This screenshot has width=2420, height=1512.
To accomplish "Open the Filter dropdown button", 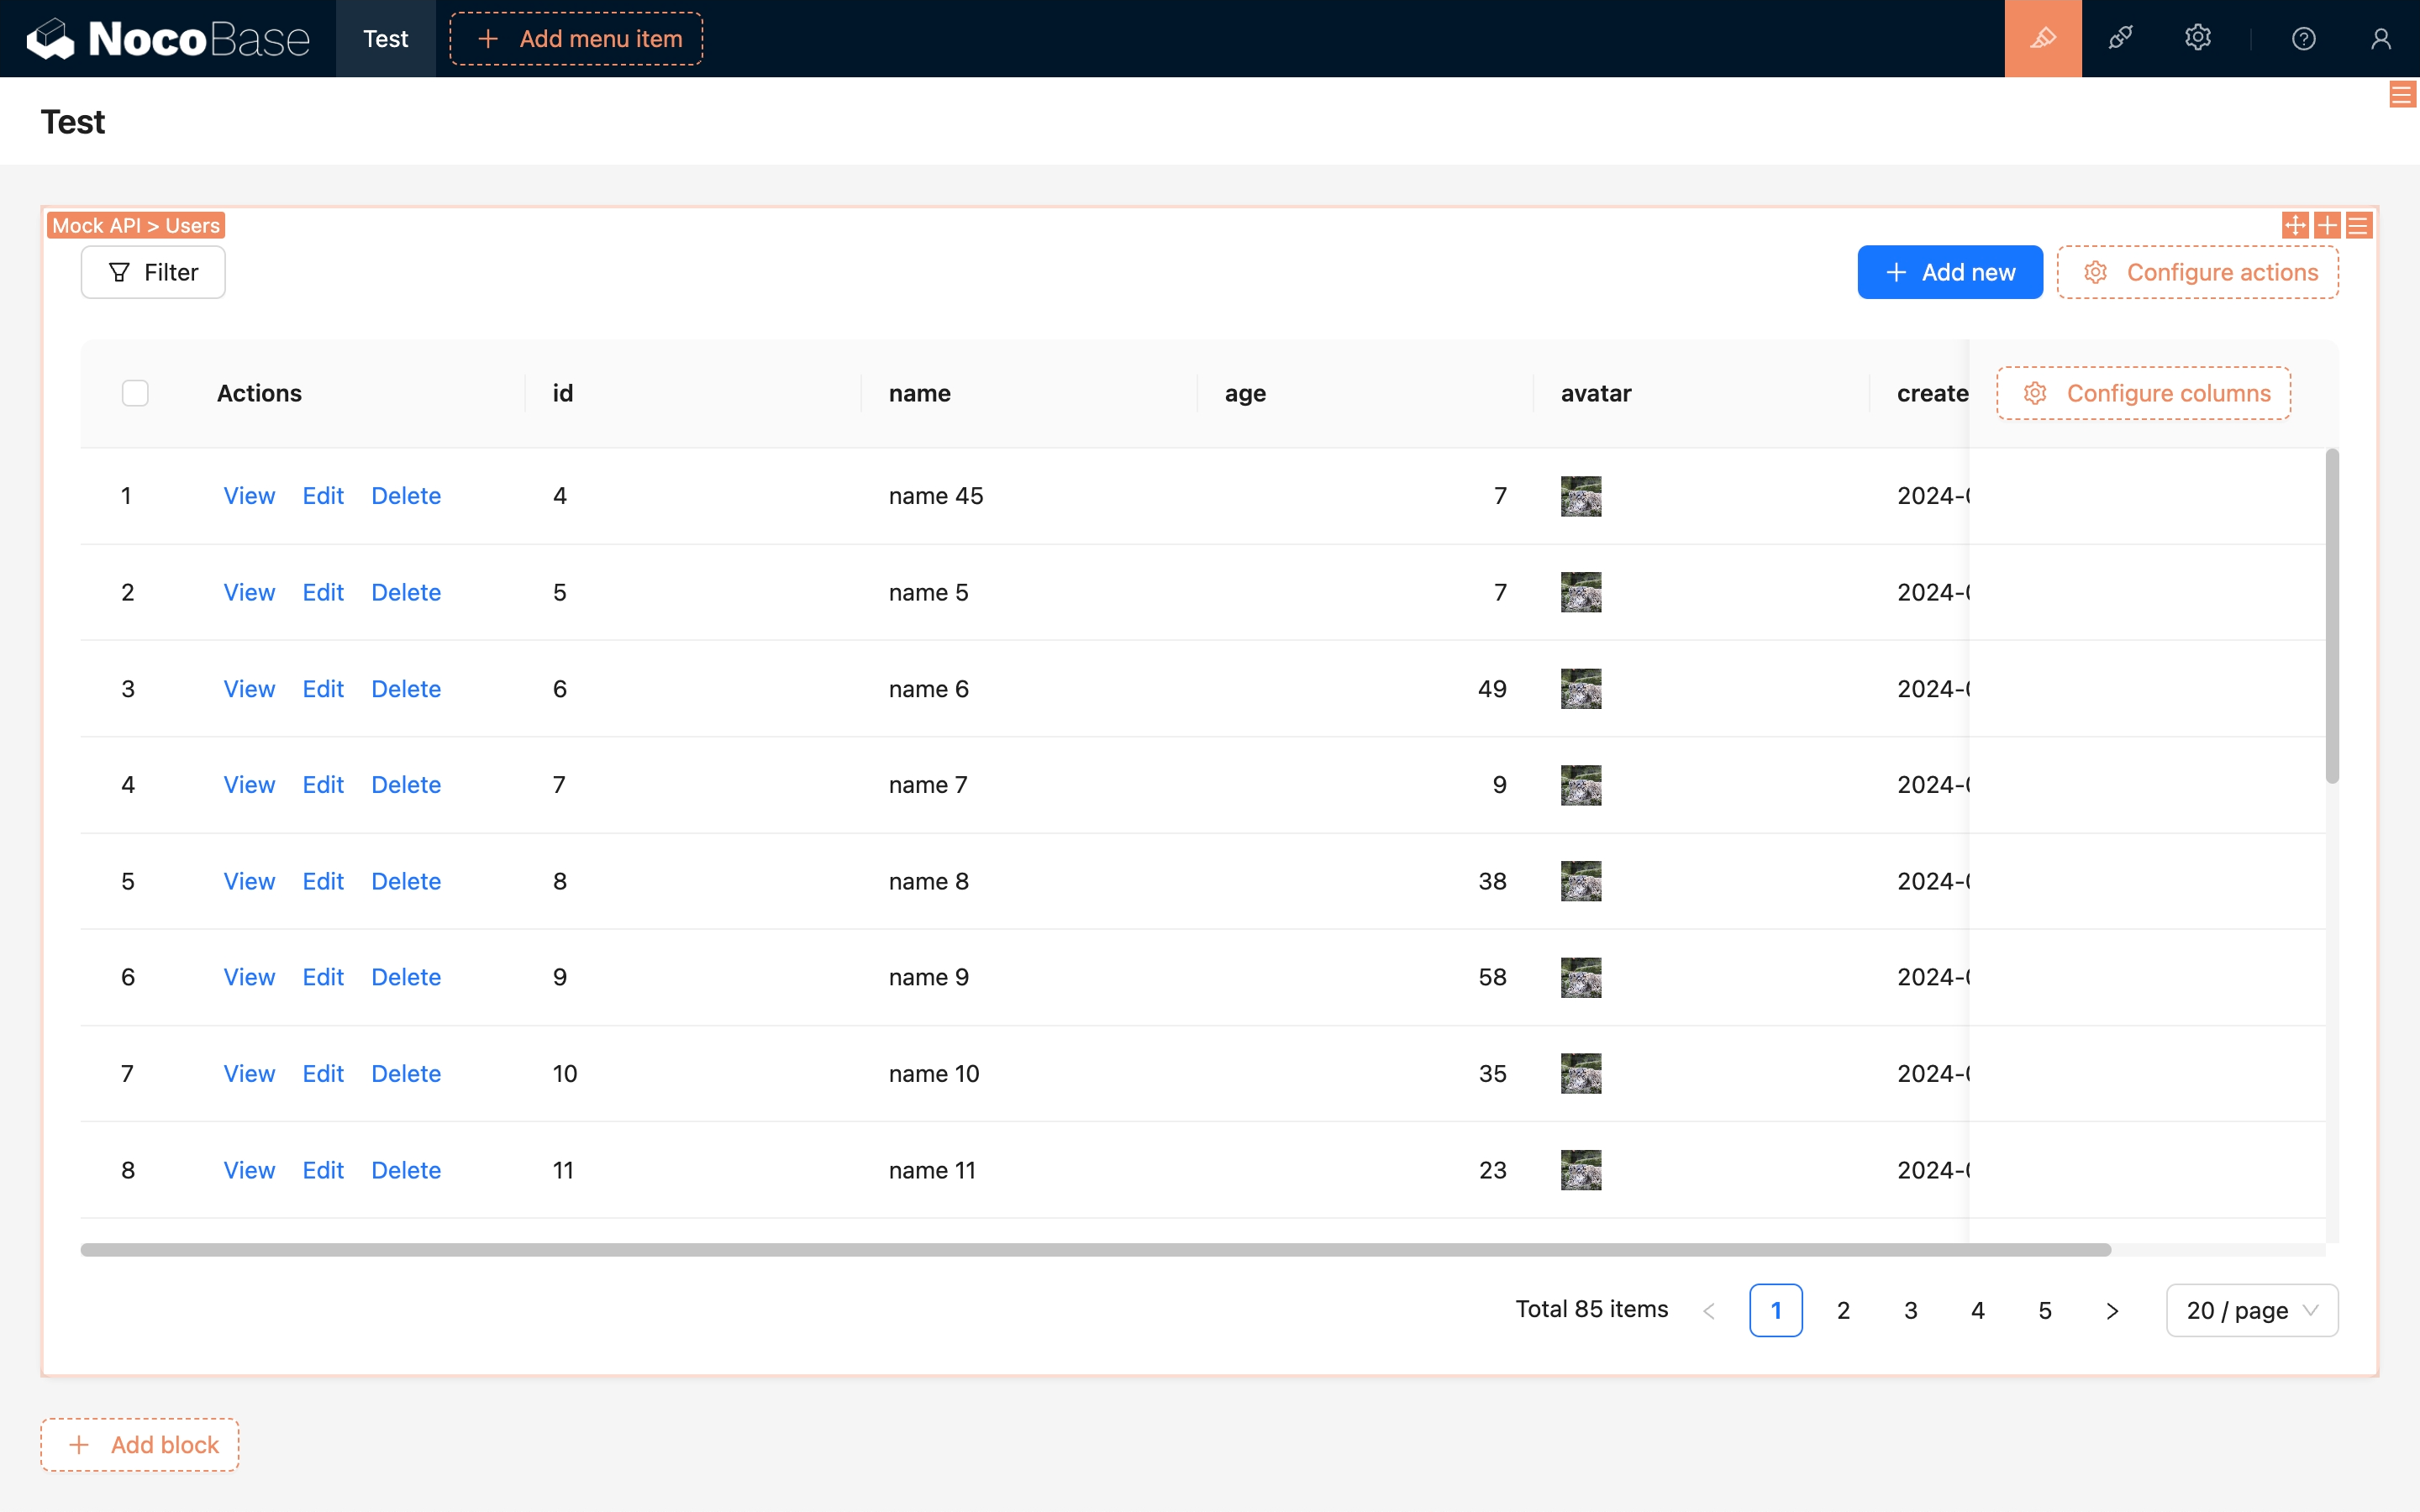I will (153, 272).
